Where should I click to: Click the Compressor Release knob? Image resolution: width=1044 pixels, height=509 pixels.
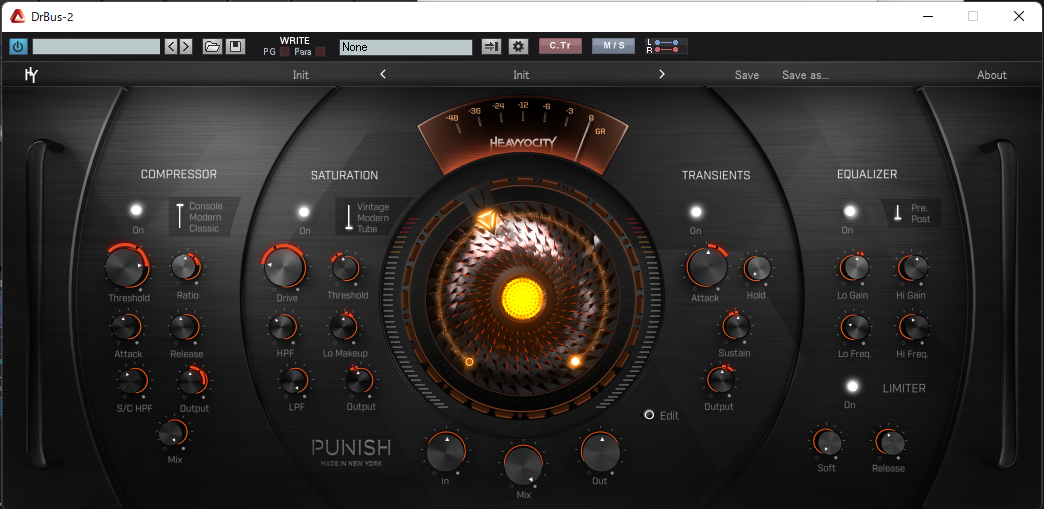[184, 327]
